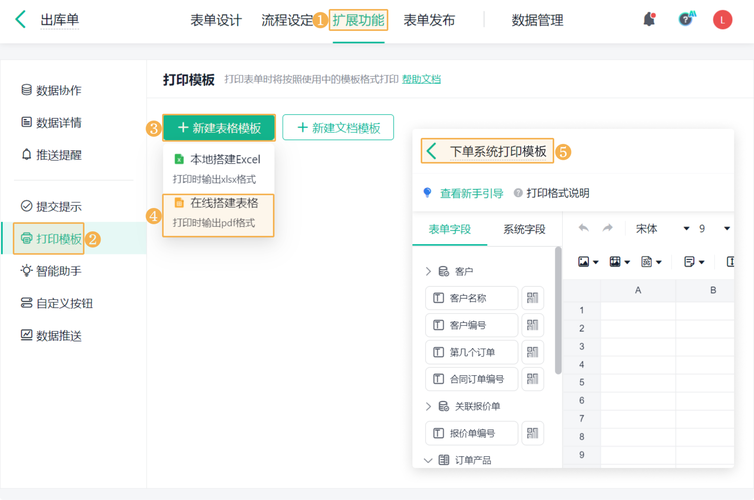This screenshot has width=754, height=500.
Task: Select the 第几个订单 field
Action: click(x=472, y=352)
